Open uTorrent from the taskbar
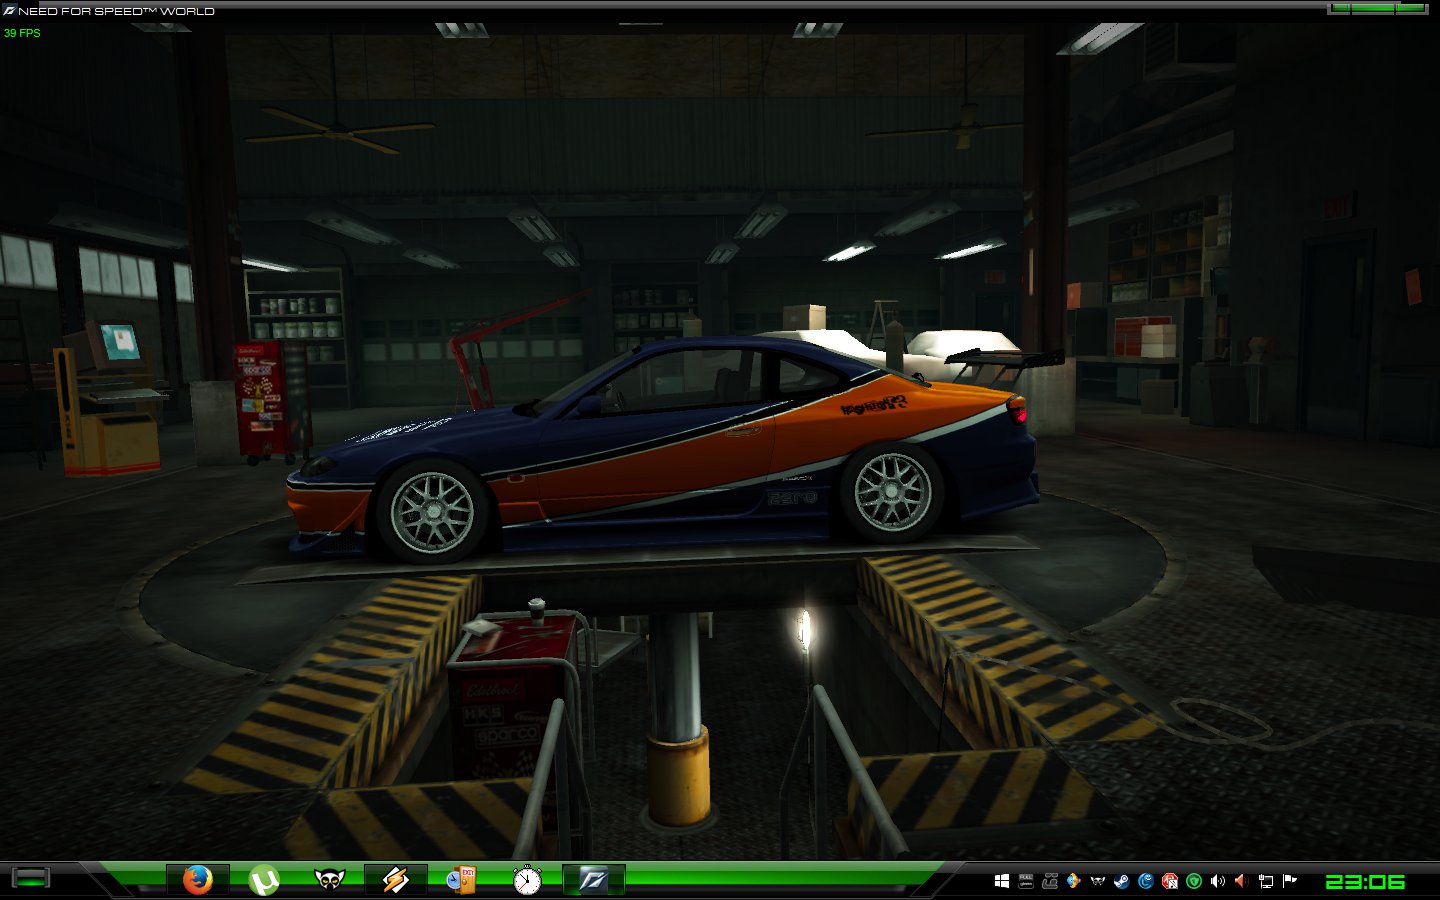Image resolution: width=1440 pixels, height=900 pixels. click(264, 880)
